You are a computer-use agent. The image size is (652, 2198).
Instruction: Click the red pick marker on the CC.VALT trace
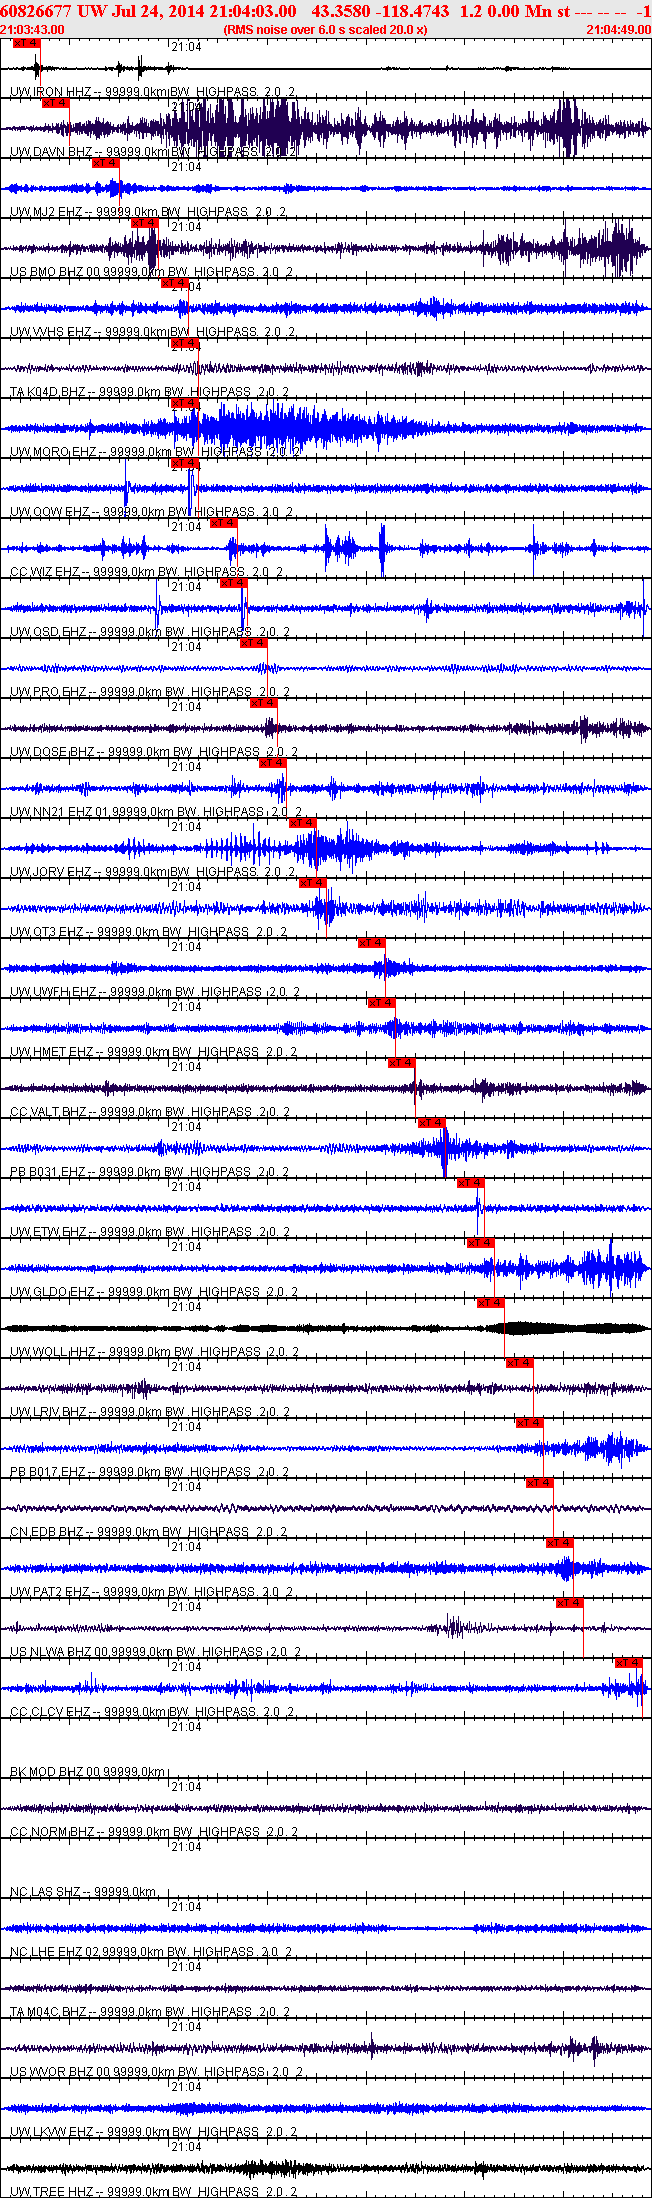tap(402, 1063)
